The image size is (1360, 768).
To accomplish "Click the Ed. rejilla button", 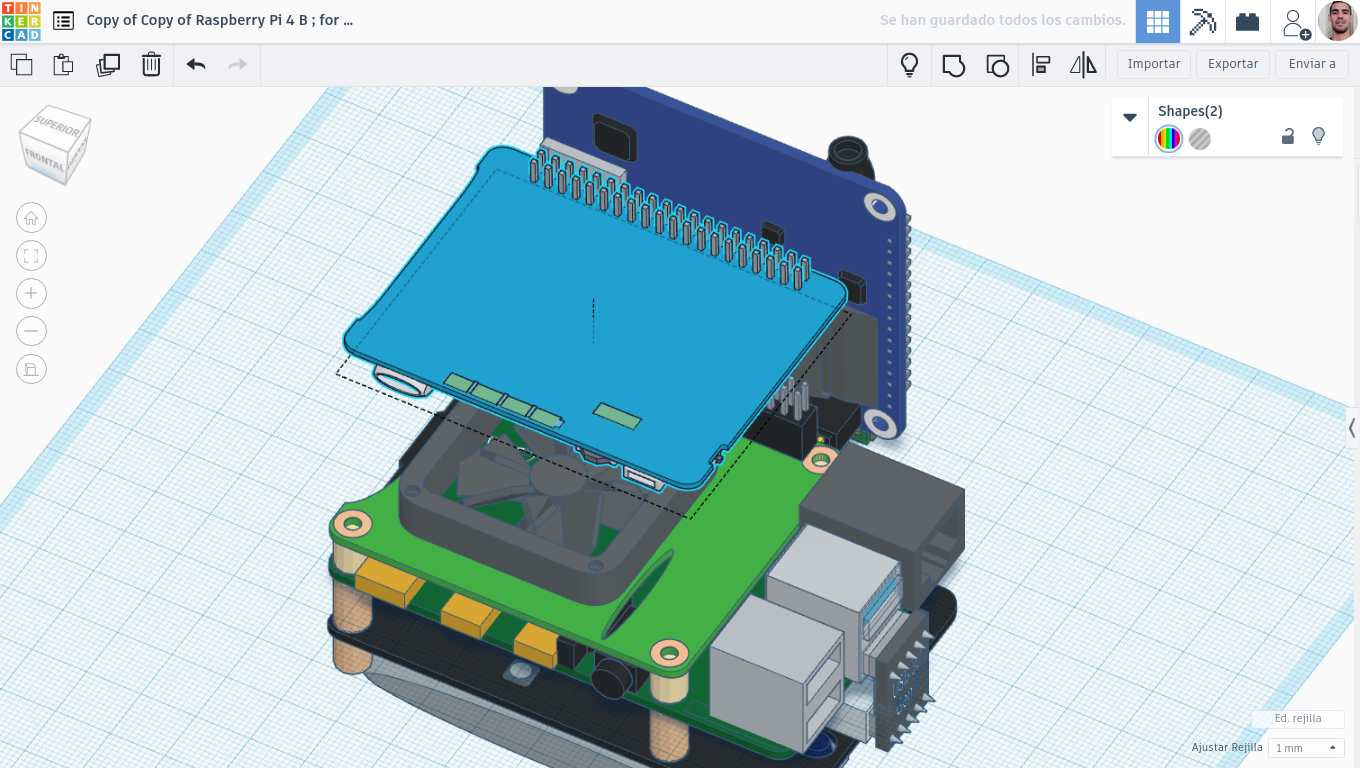I will pos(1298,718).
